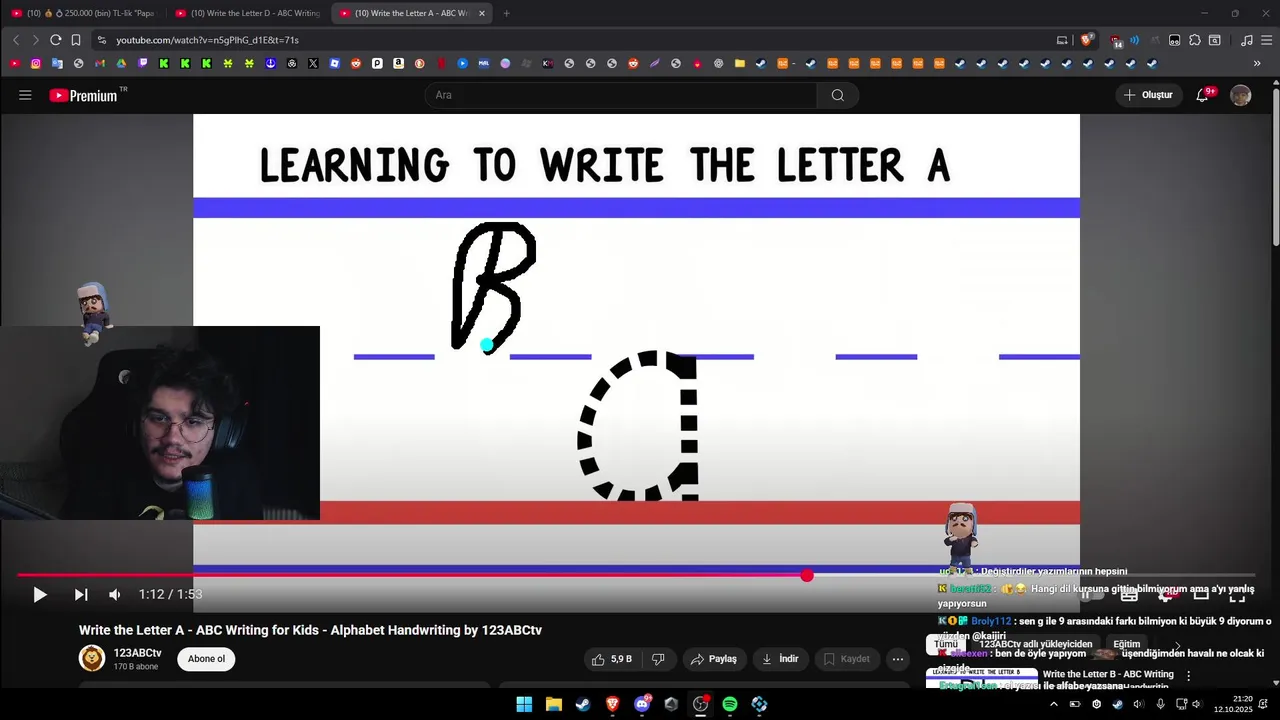Open the three-dot more actions menu

(898, 659)
